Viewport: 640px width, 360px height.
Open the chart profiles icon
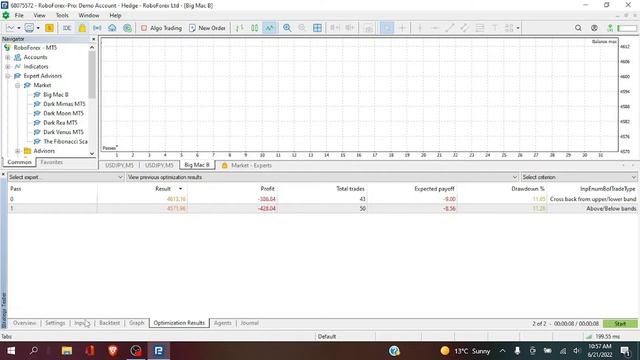(x=29, y=28)
